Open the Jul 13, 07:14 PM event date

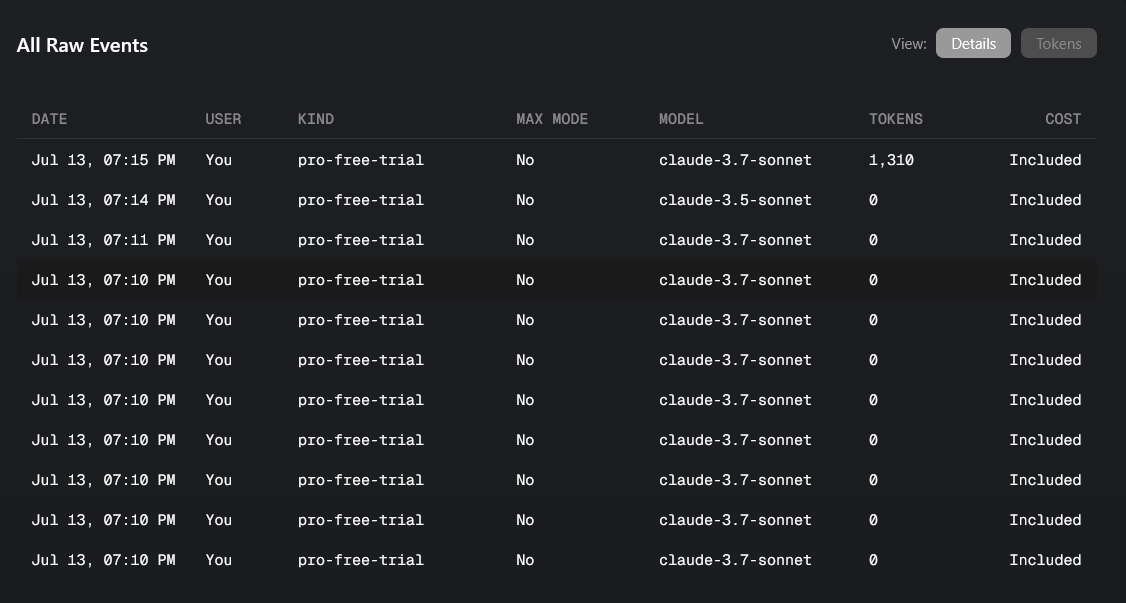point(103,200)
